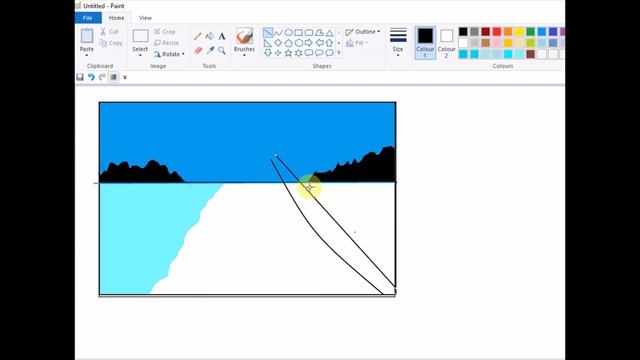640x360 pixels.
Task: Pick the brown custom colour swatch
Action: click(531, 54)
